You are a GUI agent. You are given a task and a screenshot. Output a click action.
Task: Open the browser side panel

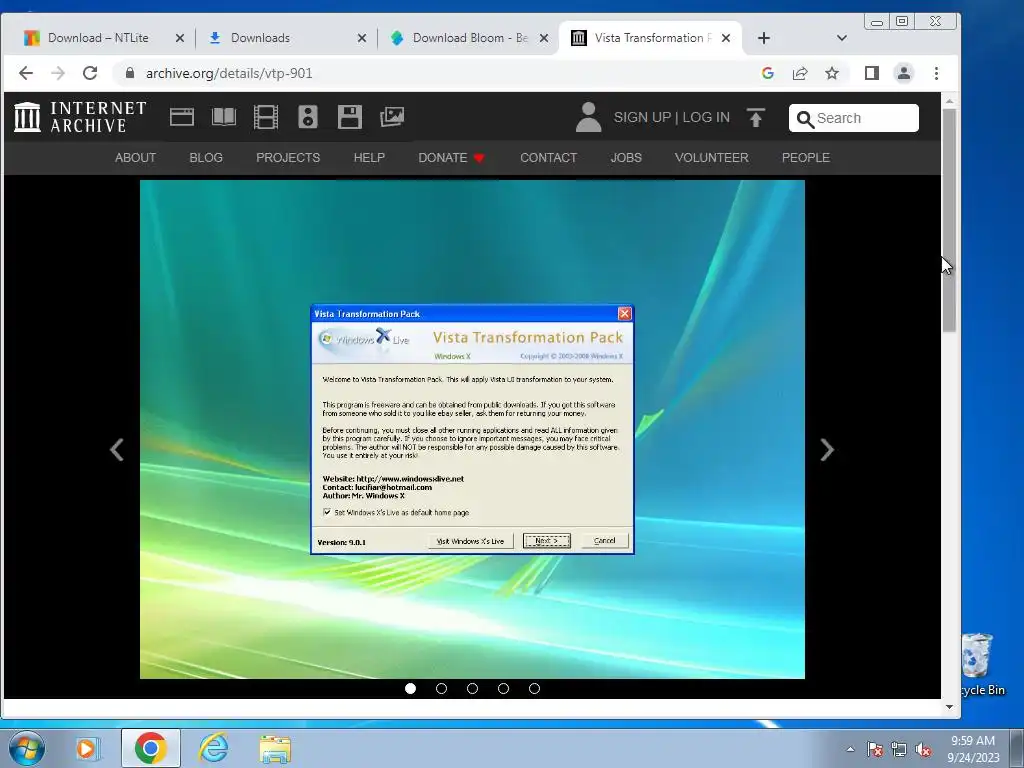(x=872, y=73)
